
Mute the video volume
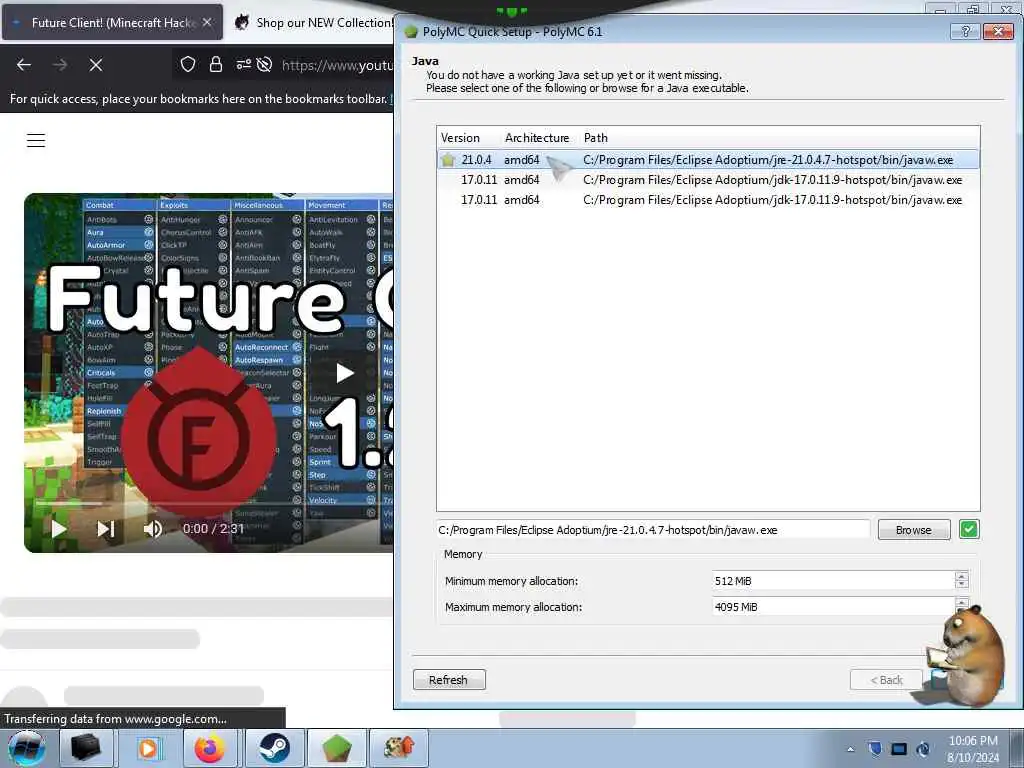pos(153,529)
